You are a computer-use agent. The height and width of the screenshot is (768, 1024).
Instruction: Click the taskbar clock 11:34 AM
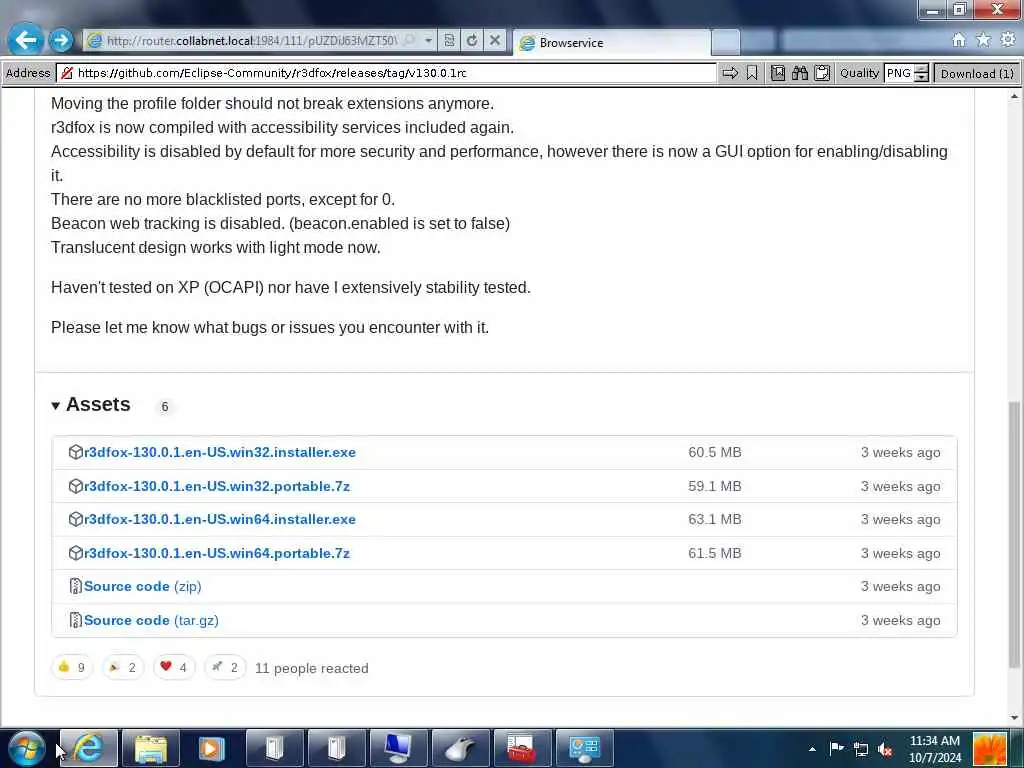pos(935,741)
